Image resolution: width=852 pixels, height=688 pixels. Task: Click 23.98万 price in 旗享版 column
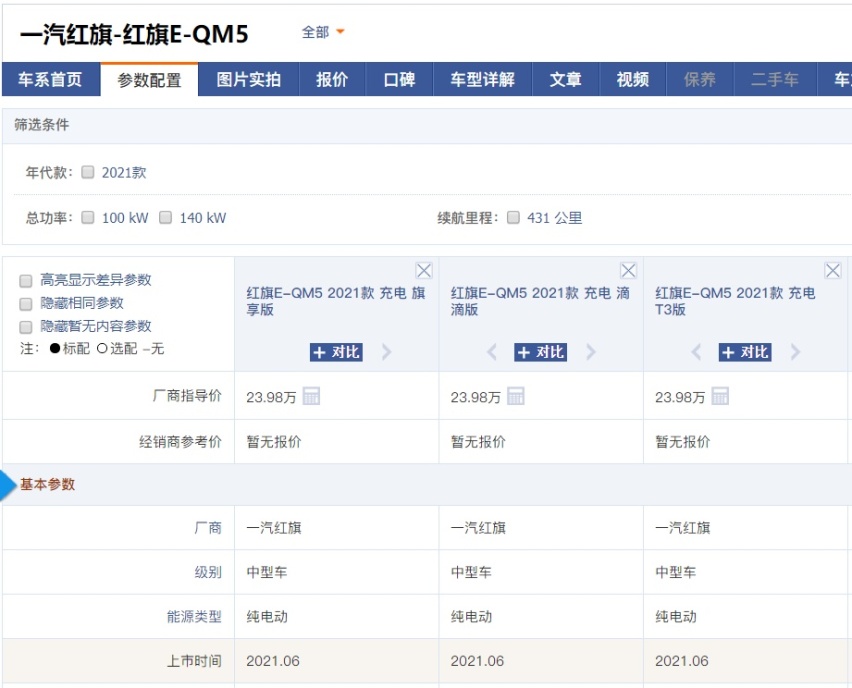tap(271, 397)
